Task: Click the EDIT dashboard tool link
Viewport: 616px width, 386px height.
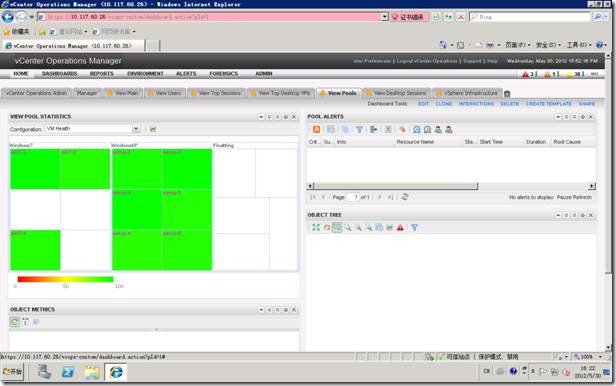Action: (x=424, y=104)
